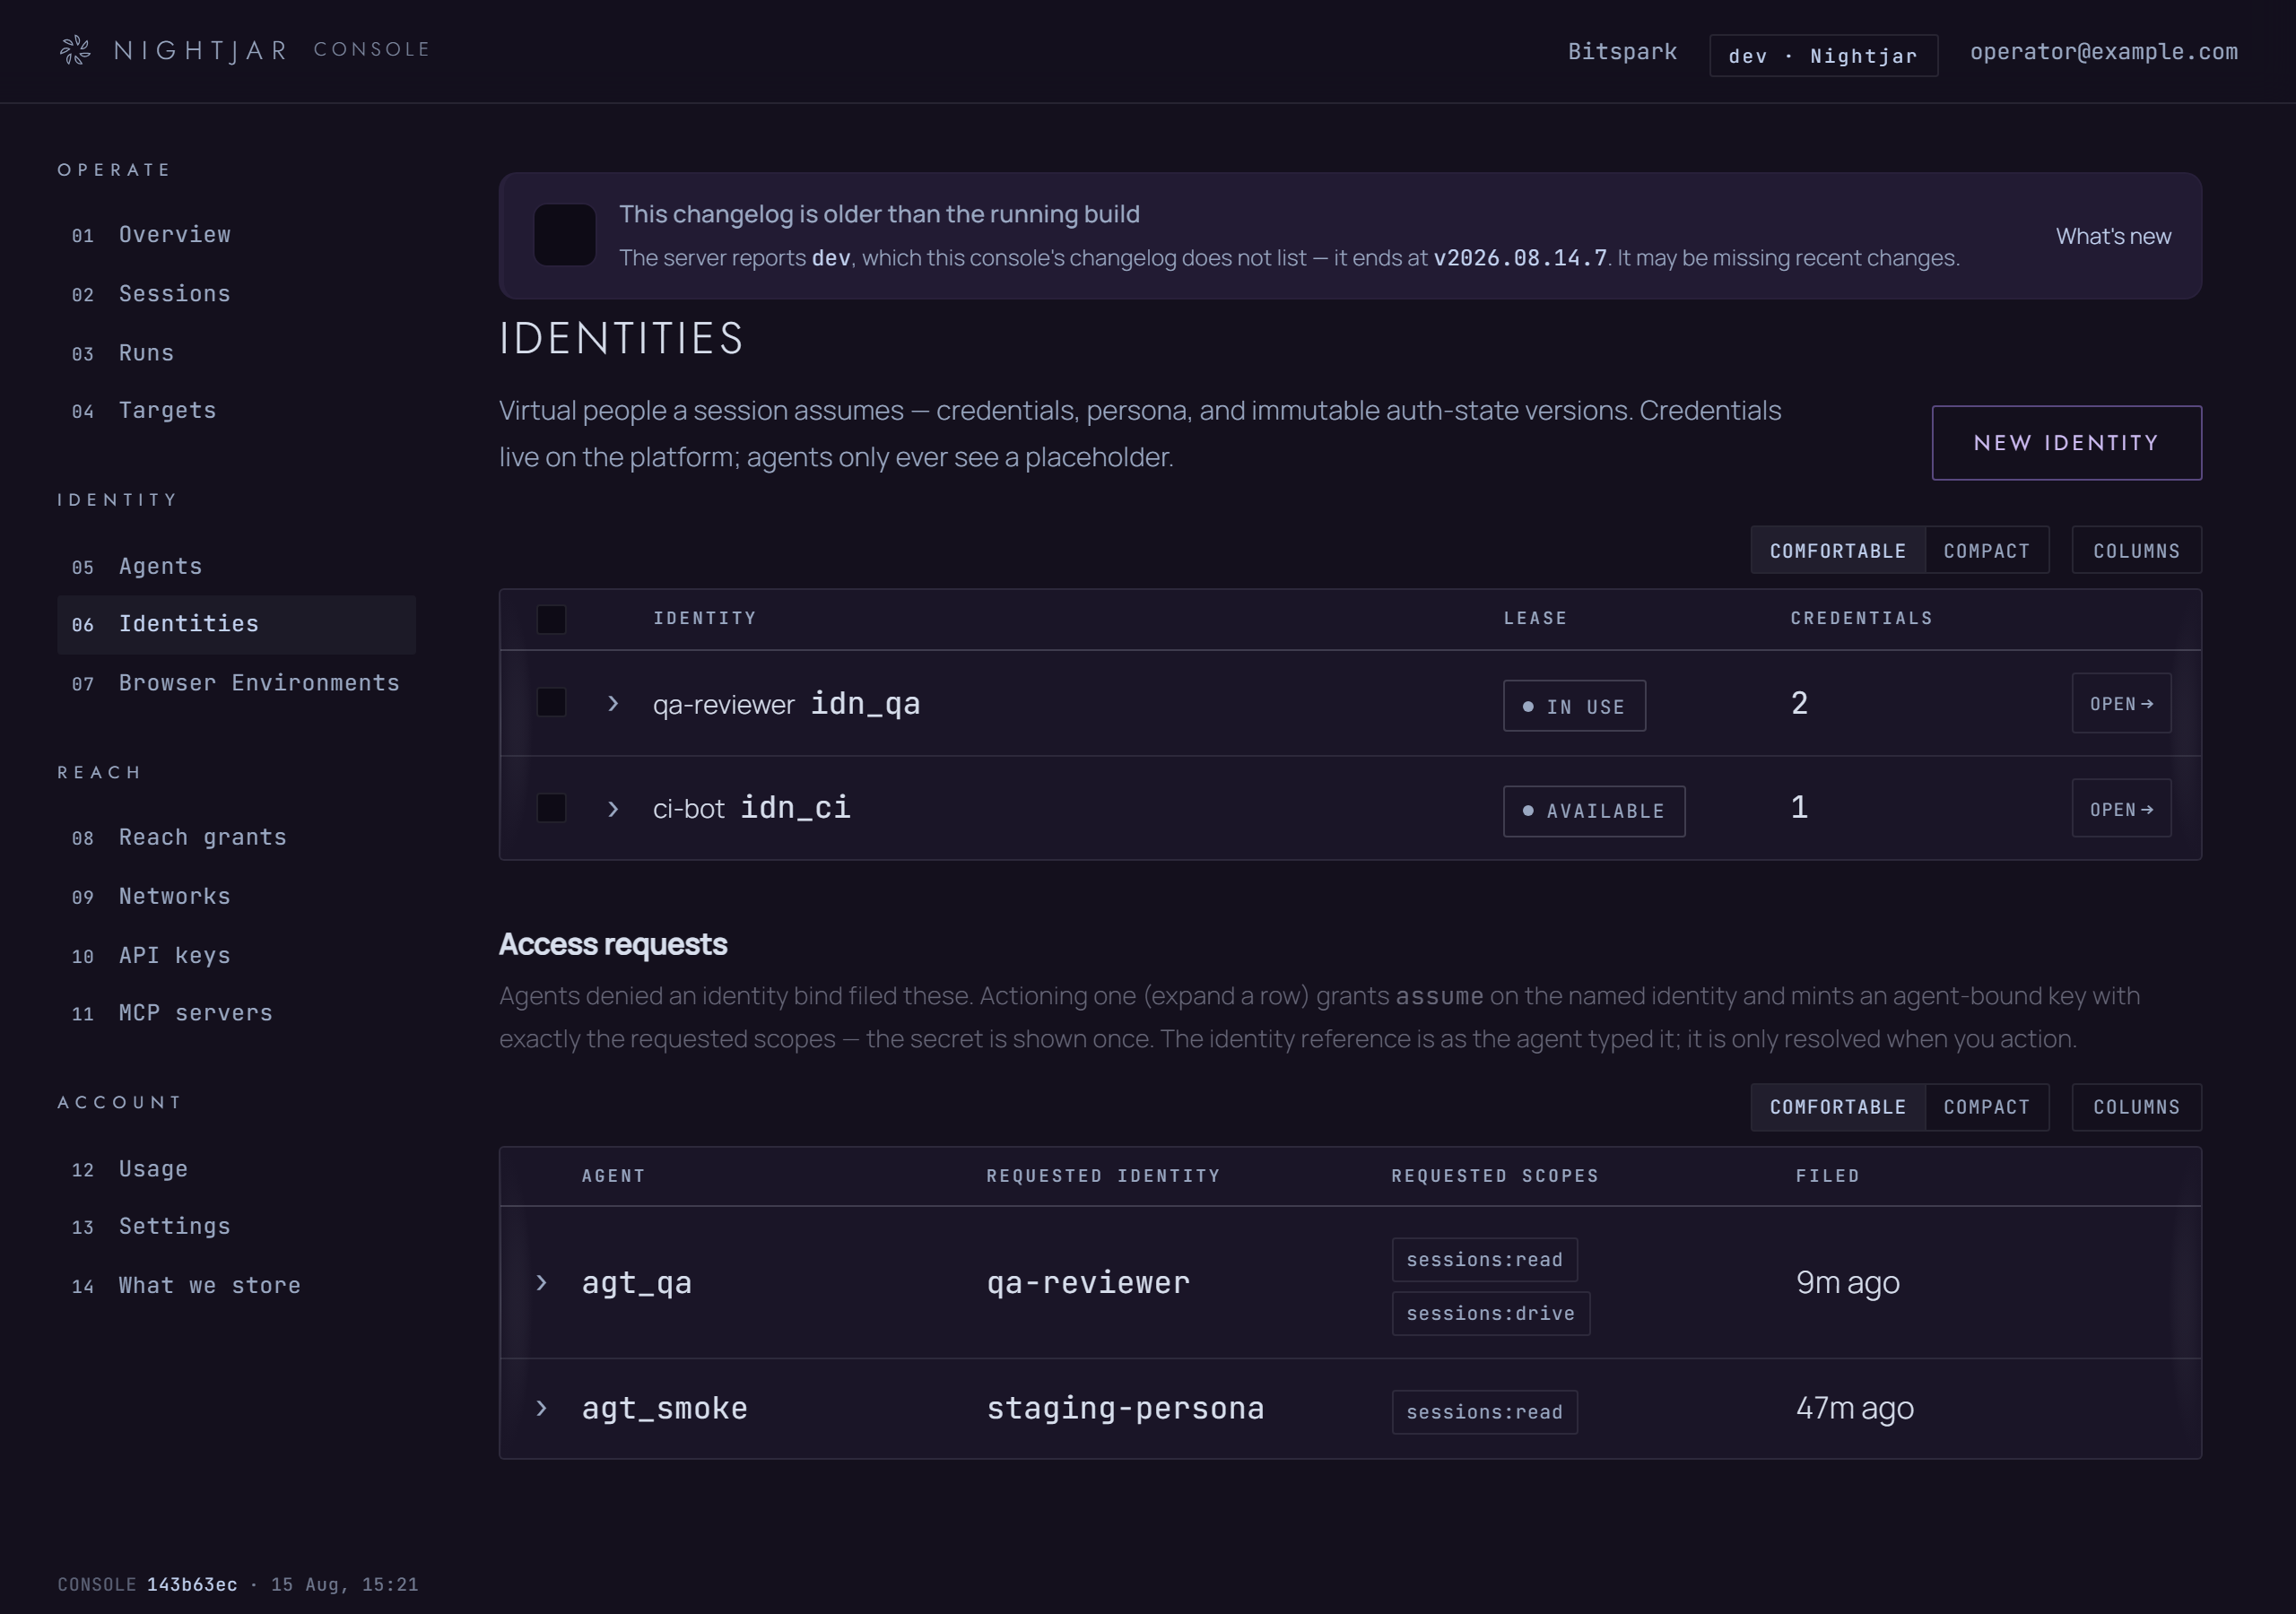Click the 9m ago filed time

(x=1848, y=1283)
